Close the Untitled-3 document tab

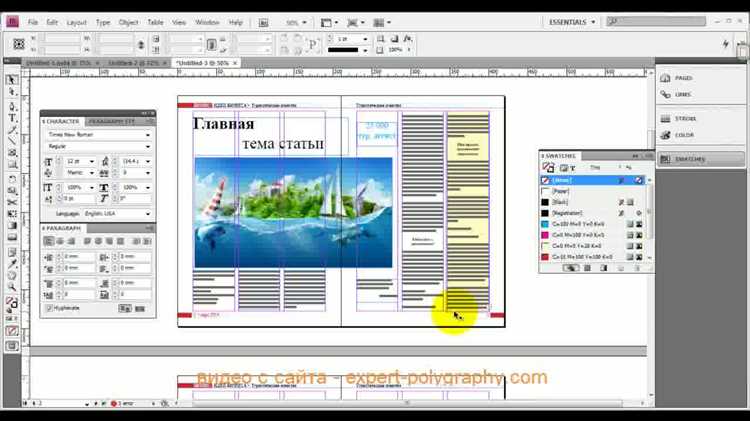point(235,63)
